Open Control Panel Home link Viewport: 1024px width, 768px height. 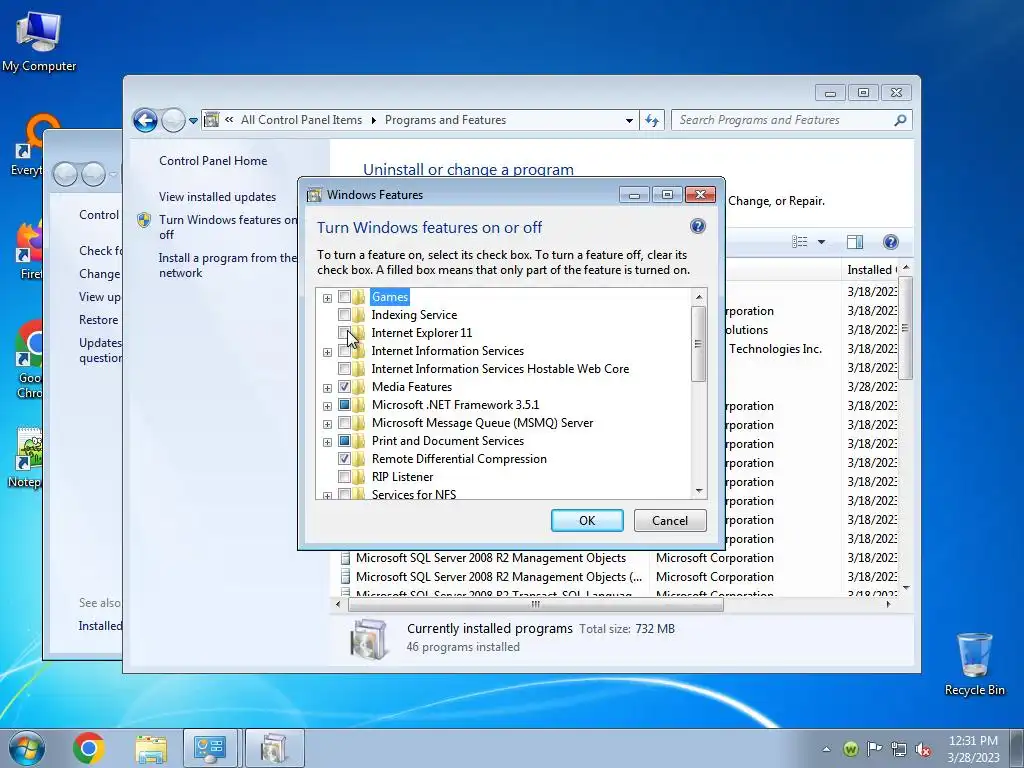[213, 161]
